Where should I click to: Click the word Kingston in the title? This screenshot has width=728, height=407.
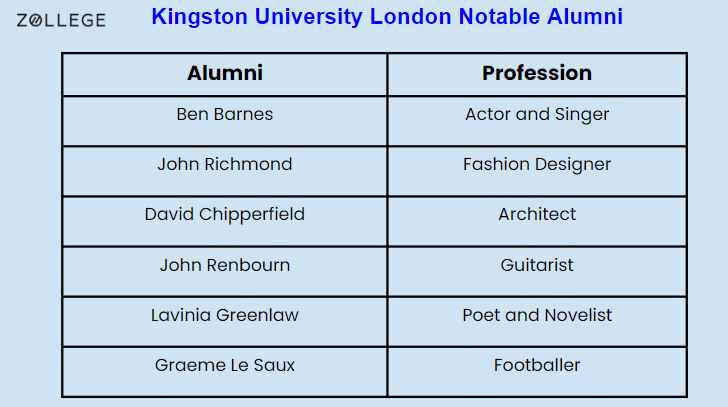tap(199, 18)
